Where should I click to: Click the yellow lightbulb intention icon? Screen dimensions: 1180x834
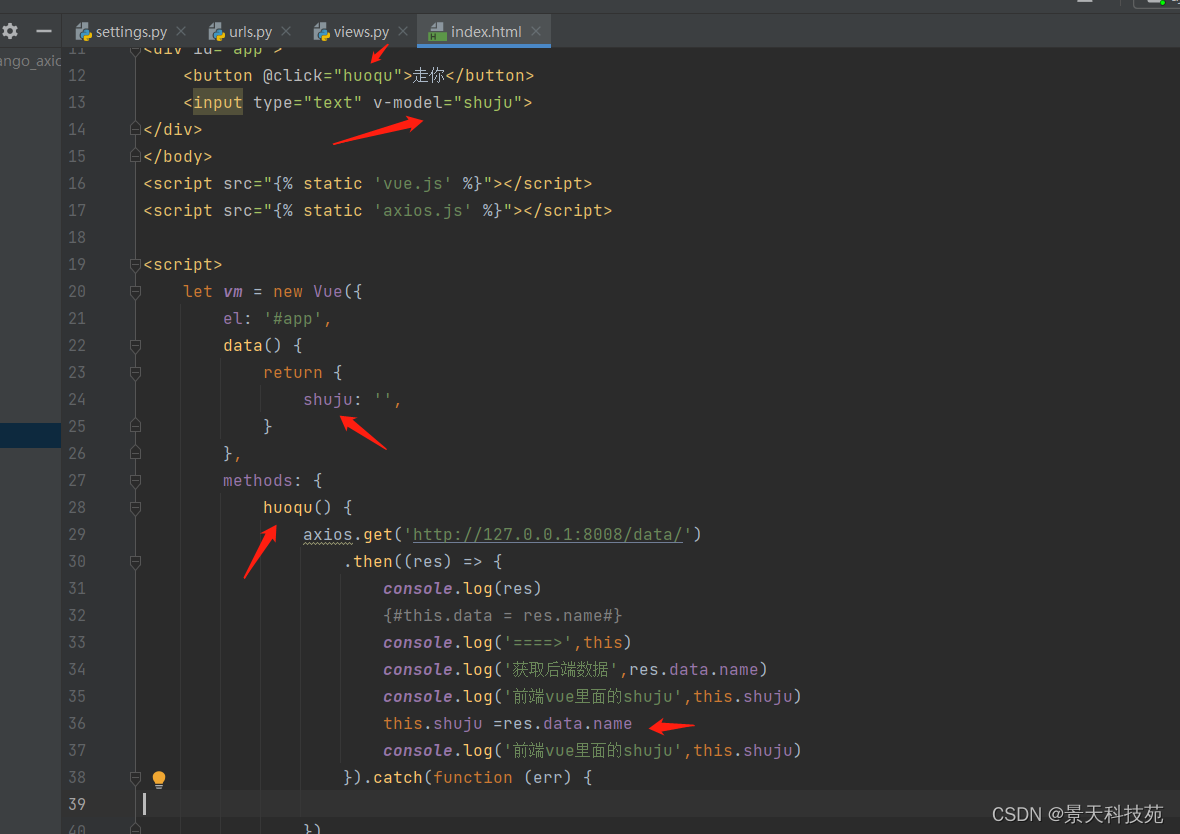159,779
